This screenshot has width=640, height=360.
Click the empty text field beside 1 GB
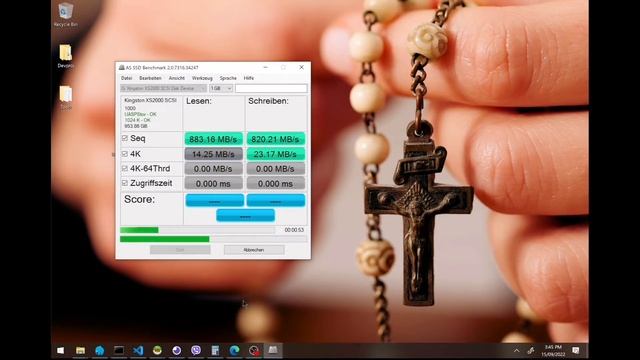coord(271,88)
